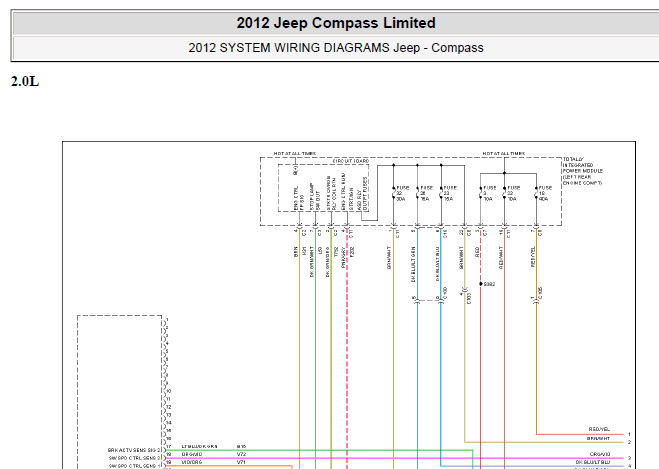Click 'VIO/ORG' label at pin 19
This screenshot has height=469, width=659.
click(x=192, y=462)
